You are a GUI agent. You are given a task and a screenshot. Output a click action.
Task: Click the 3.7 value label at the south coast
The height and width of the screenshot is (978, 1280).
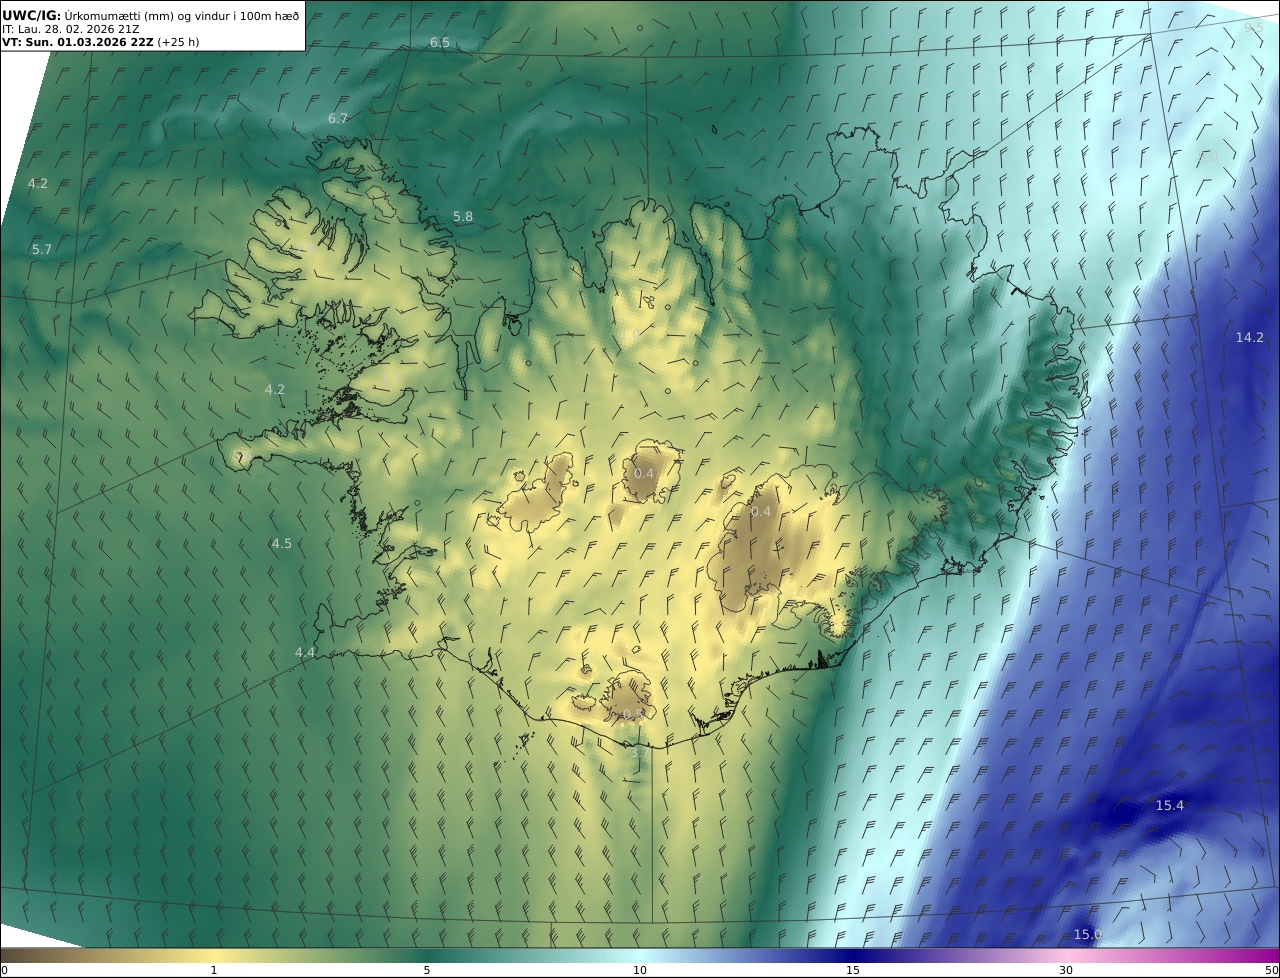click(638, 752)
